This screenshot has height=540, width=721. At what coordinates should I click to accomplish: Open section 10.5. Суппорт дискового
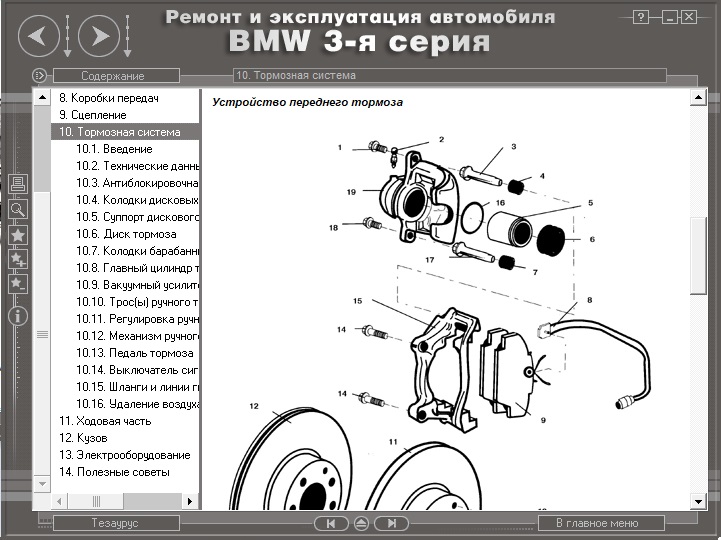tap(137, 217)
